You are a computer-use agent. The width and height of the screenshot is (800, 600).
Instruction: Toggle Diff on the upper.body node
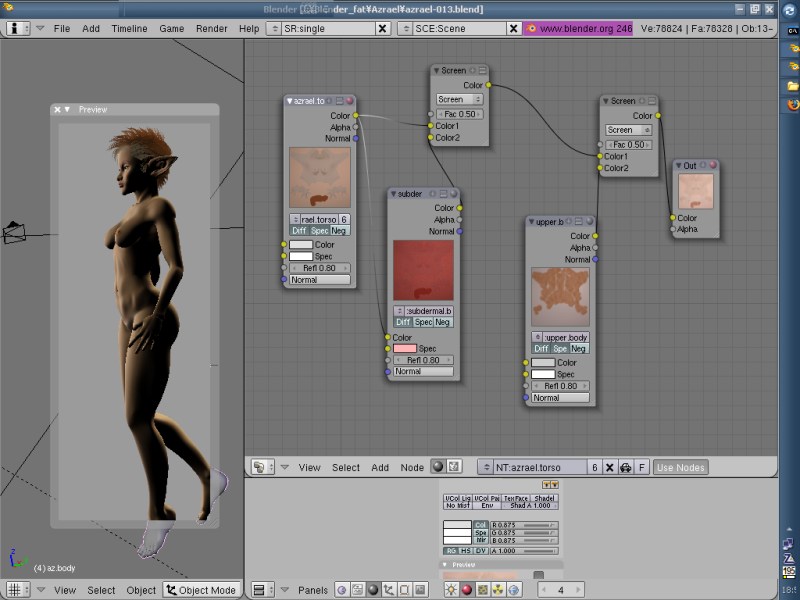(x=541, y=349)
